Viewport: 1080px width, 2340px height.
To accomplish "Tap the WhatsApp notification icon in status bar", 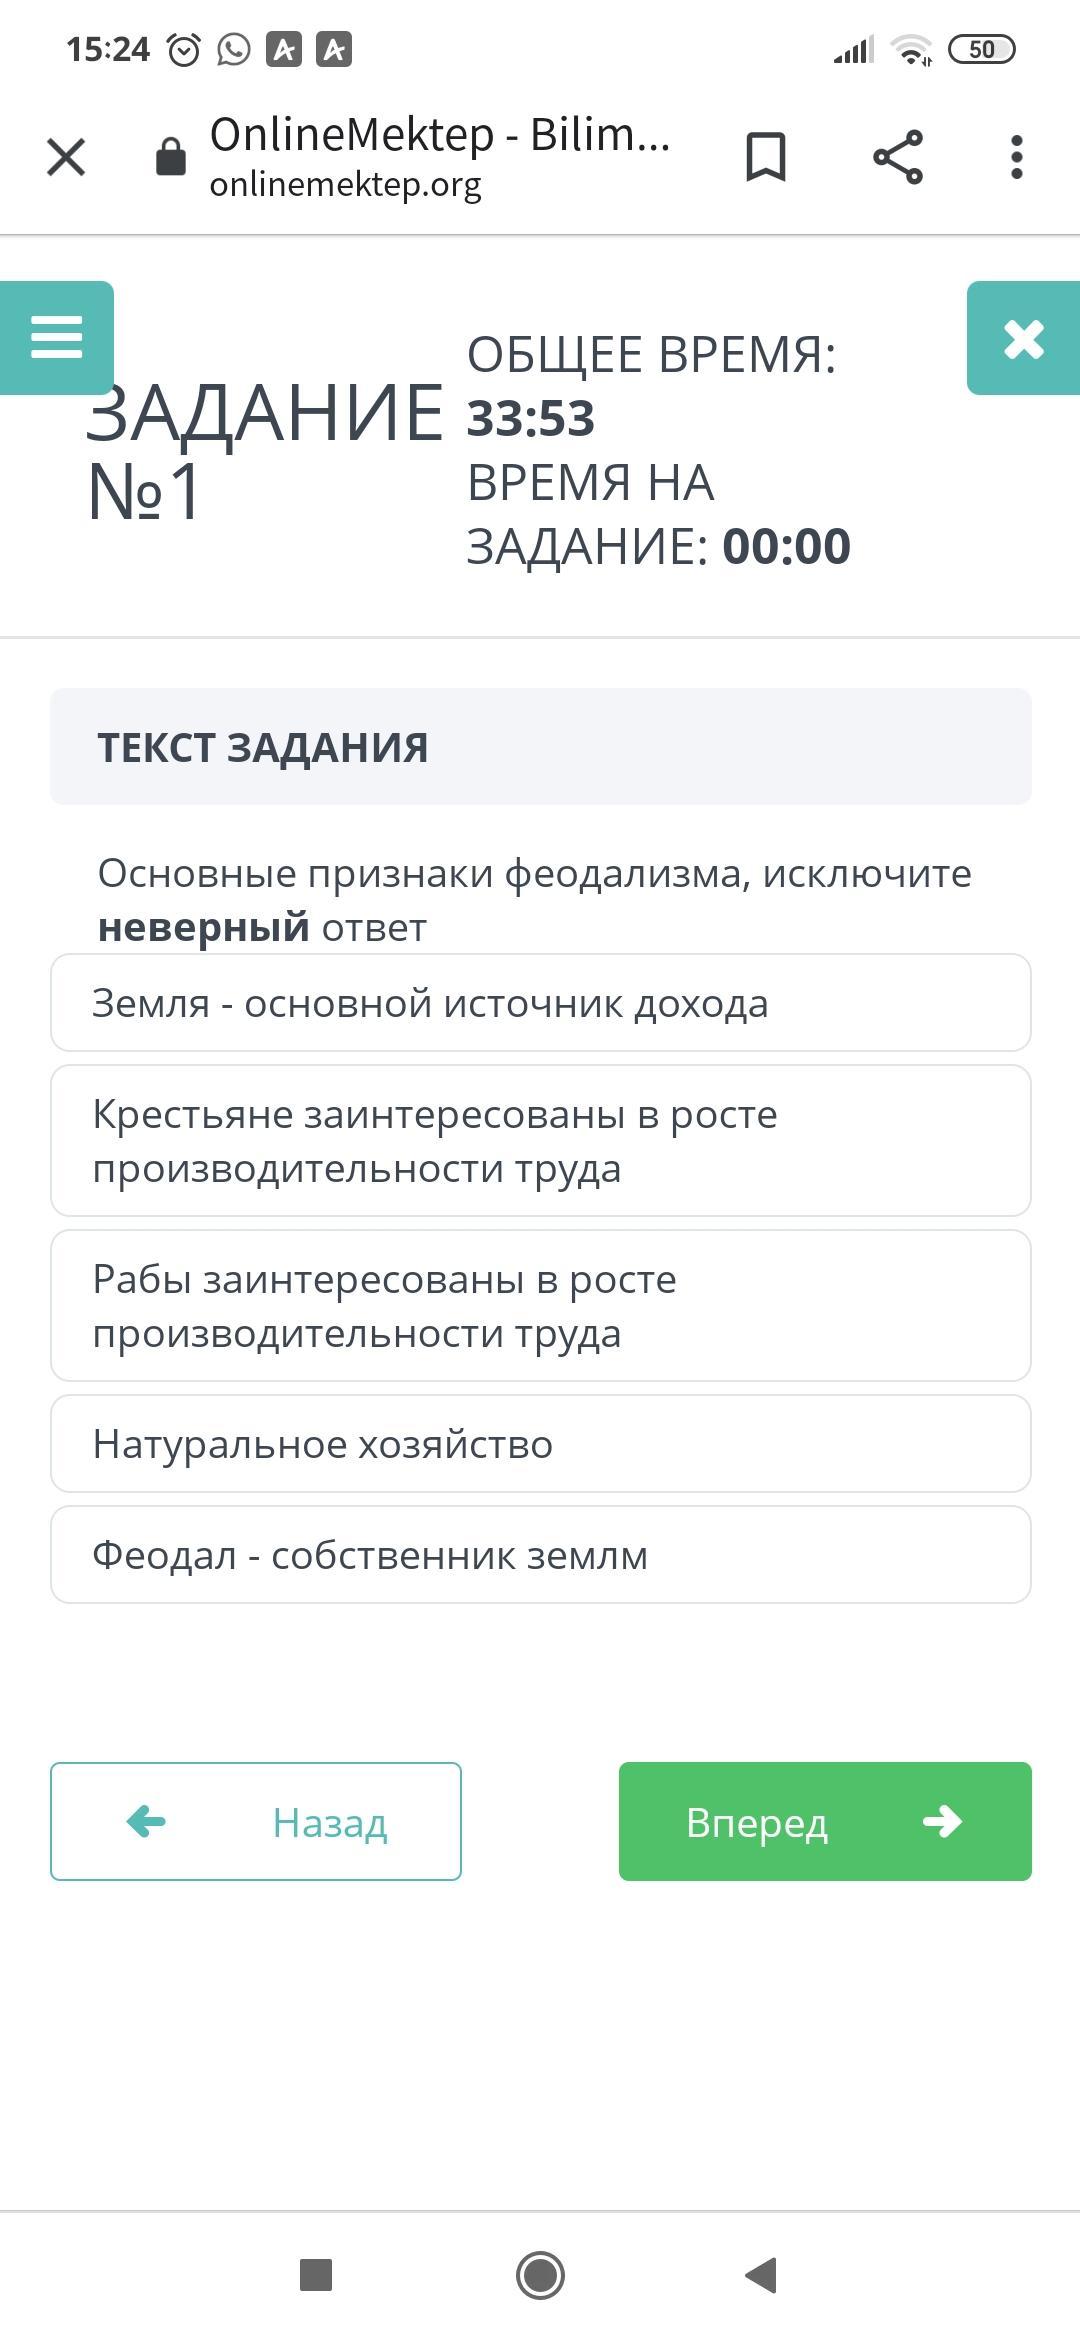I will [234, 49].
